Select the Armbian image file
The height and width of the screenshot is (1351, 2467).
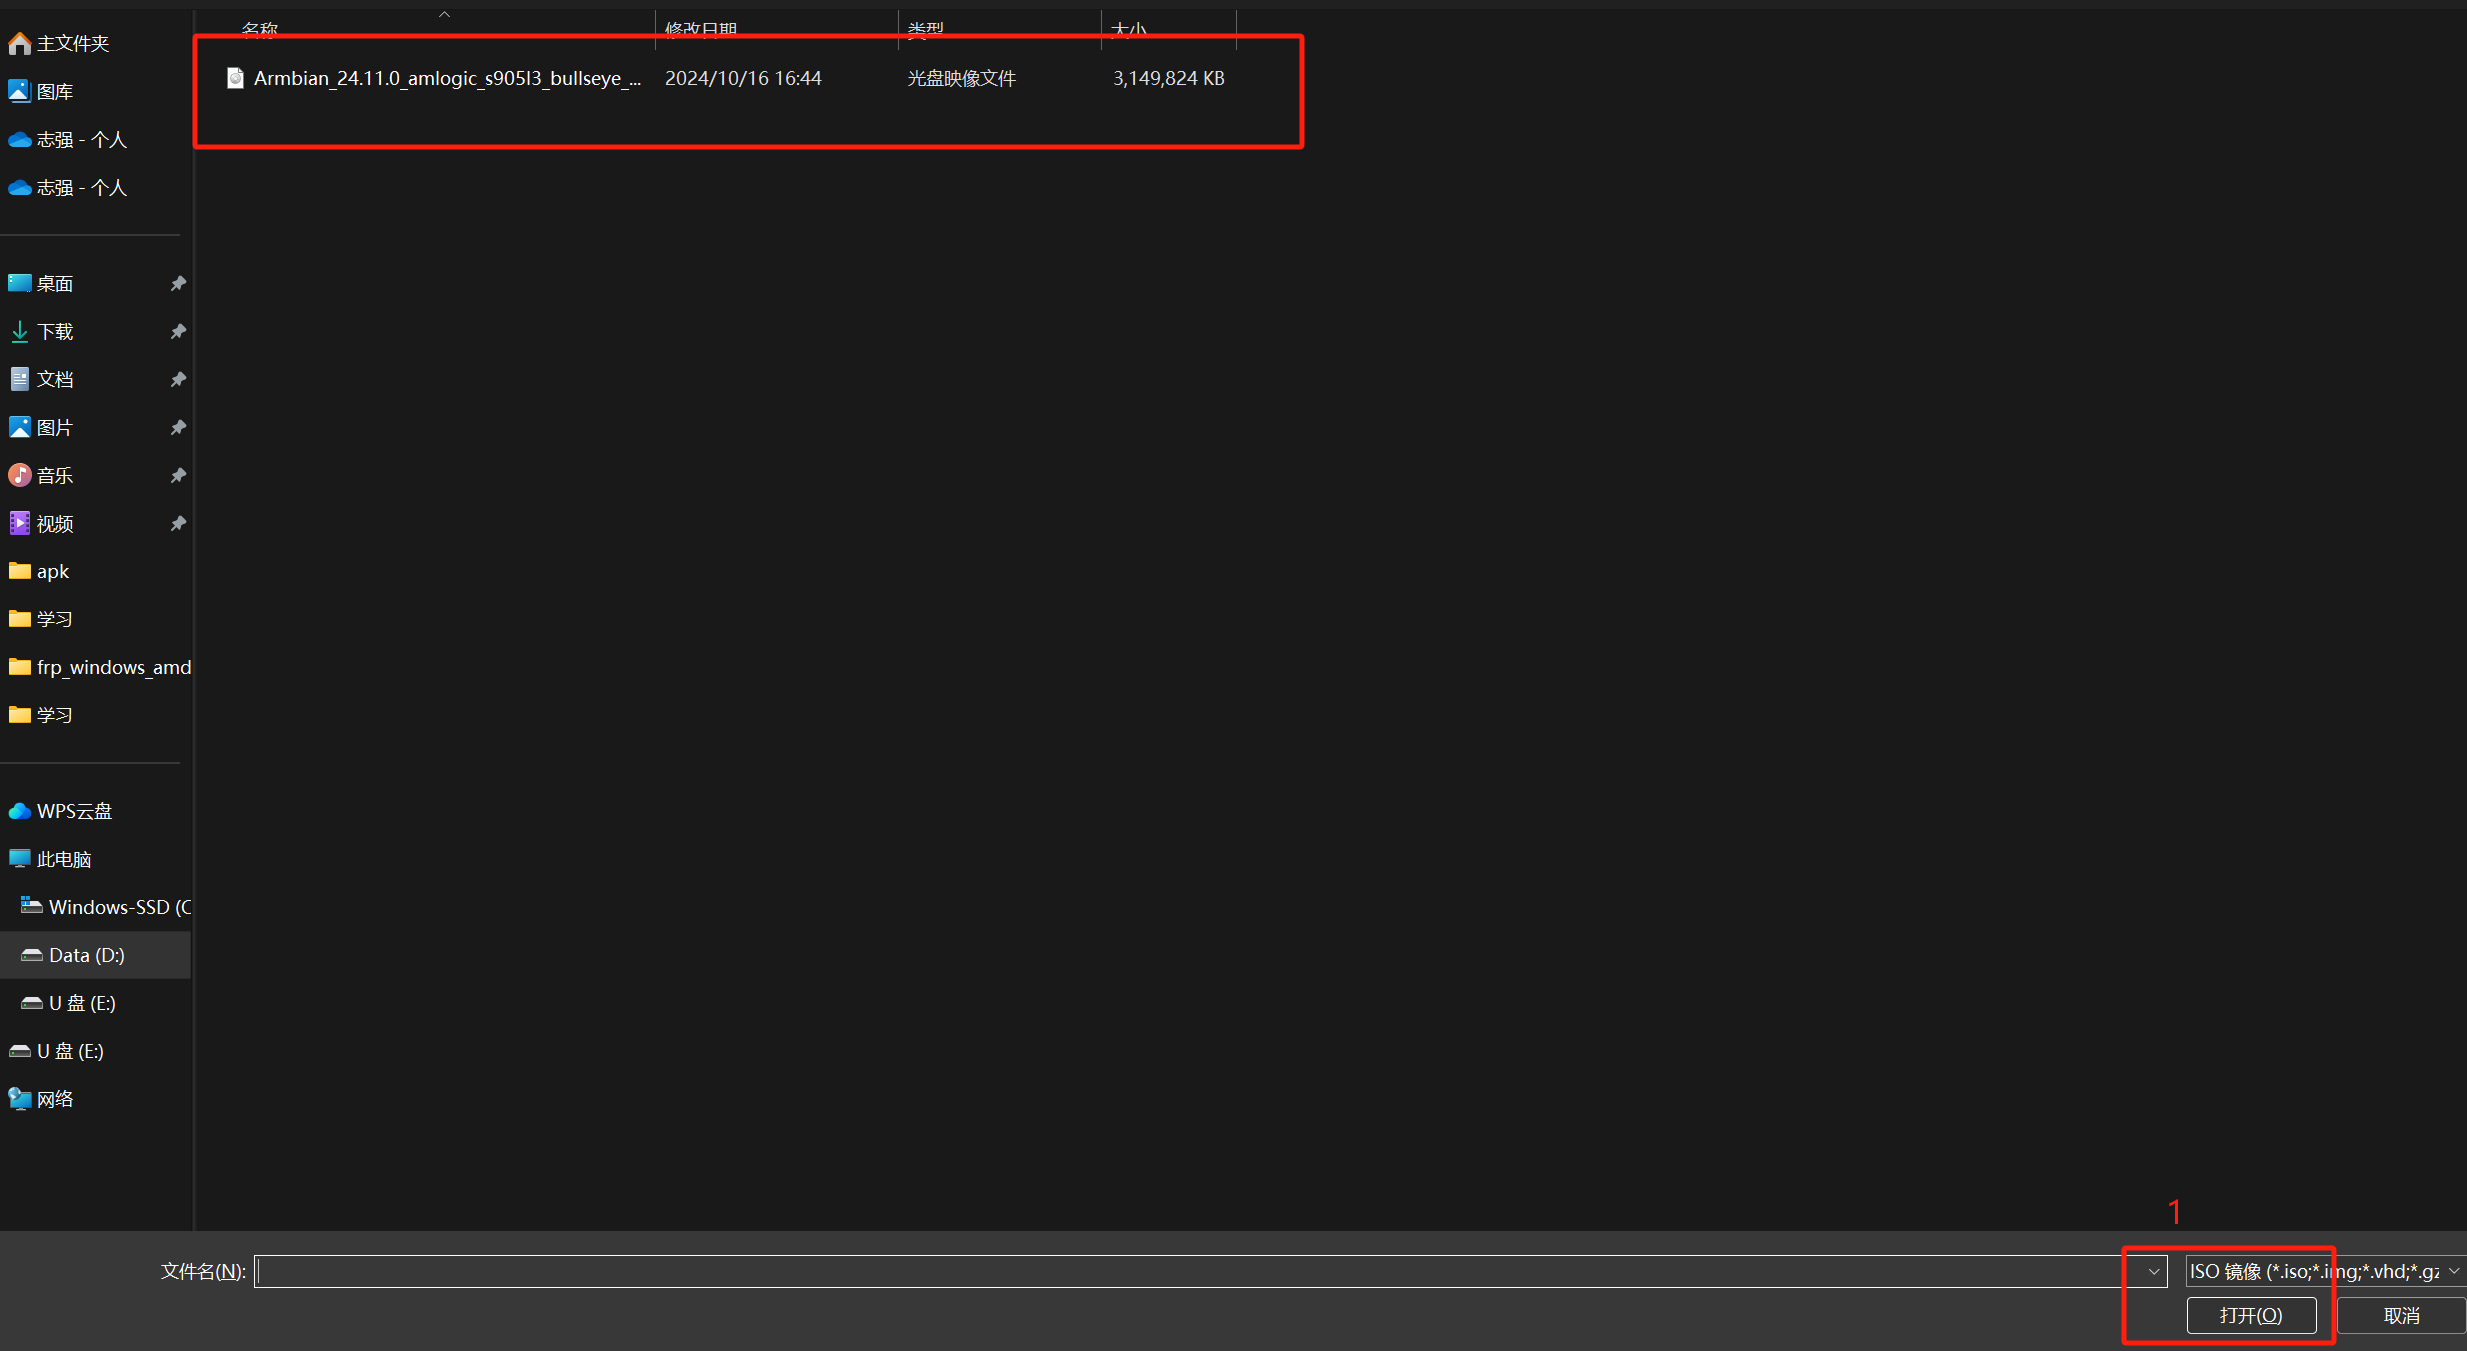(446, 78)
